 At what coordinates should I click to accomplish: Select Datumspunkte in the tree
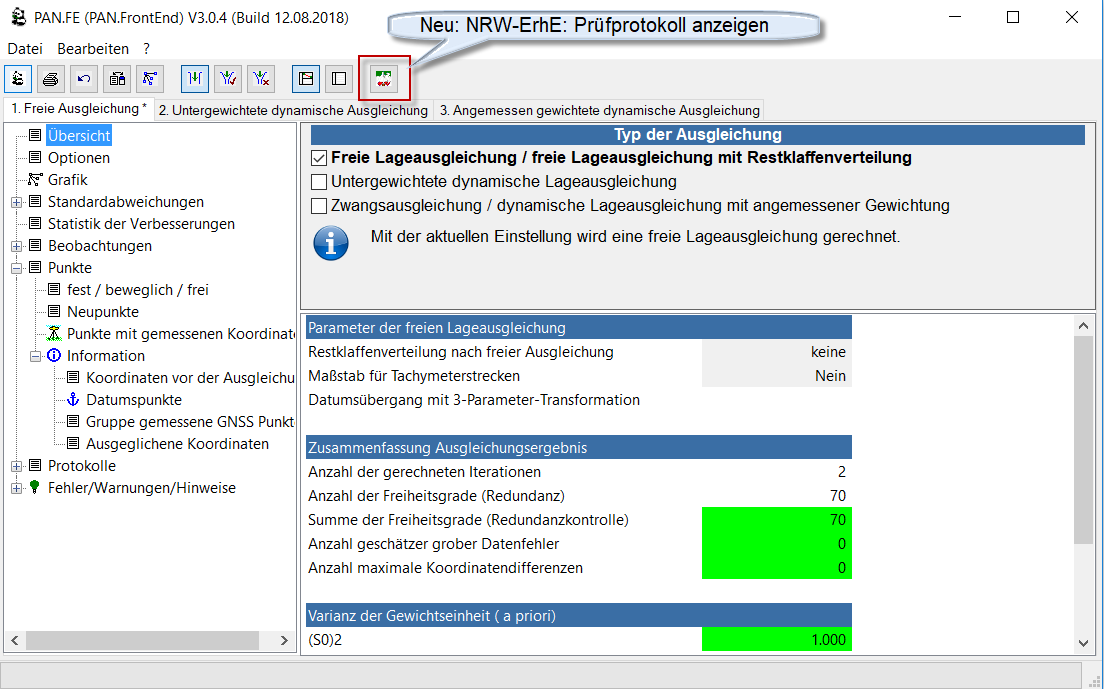(x=133, y=400)
